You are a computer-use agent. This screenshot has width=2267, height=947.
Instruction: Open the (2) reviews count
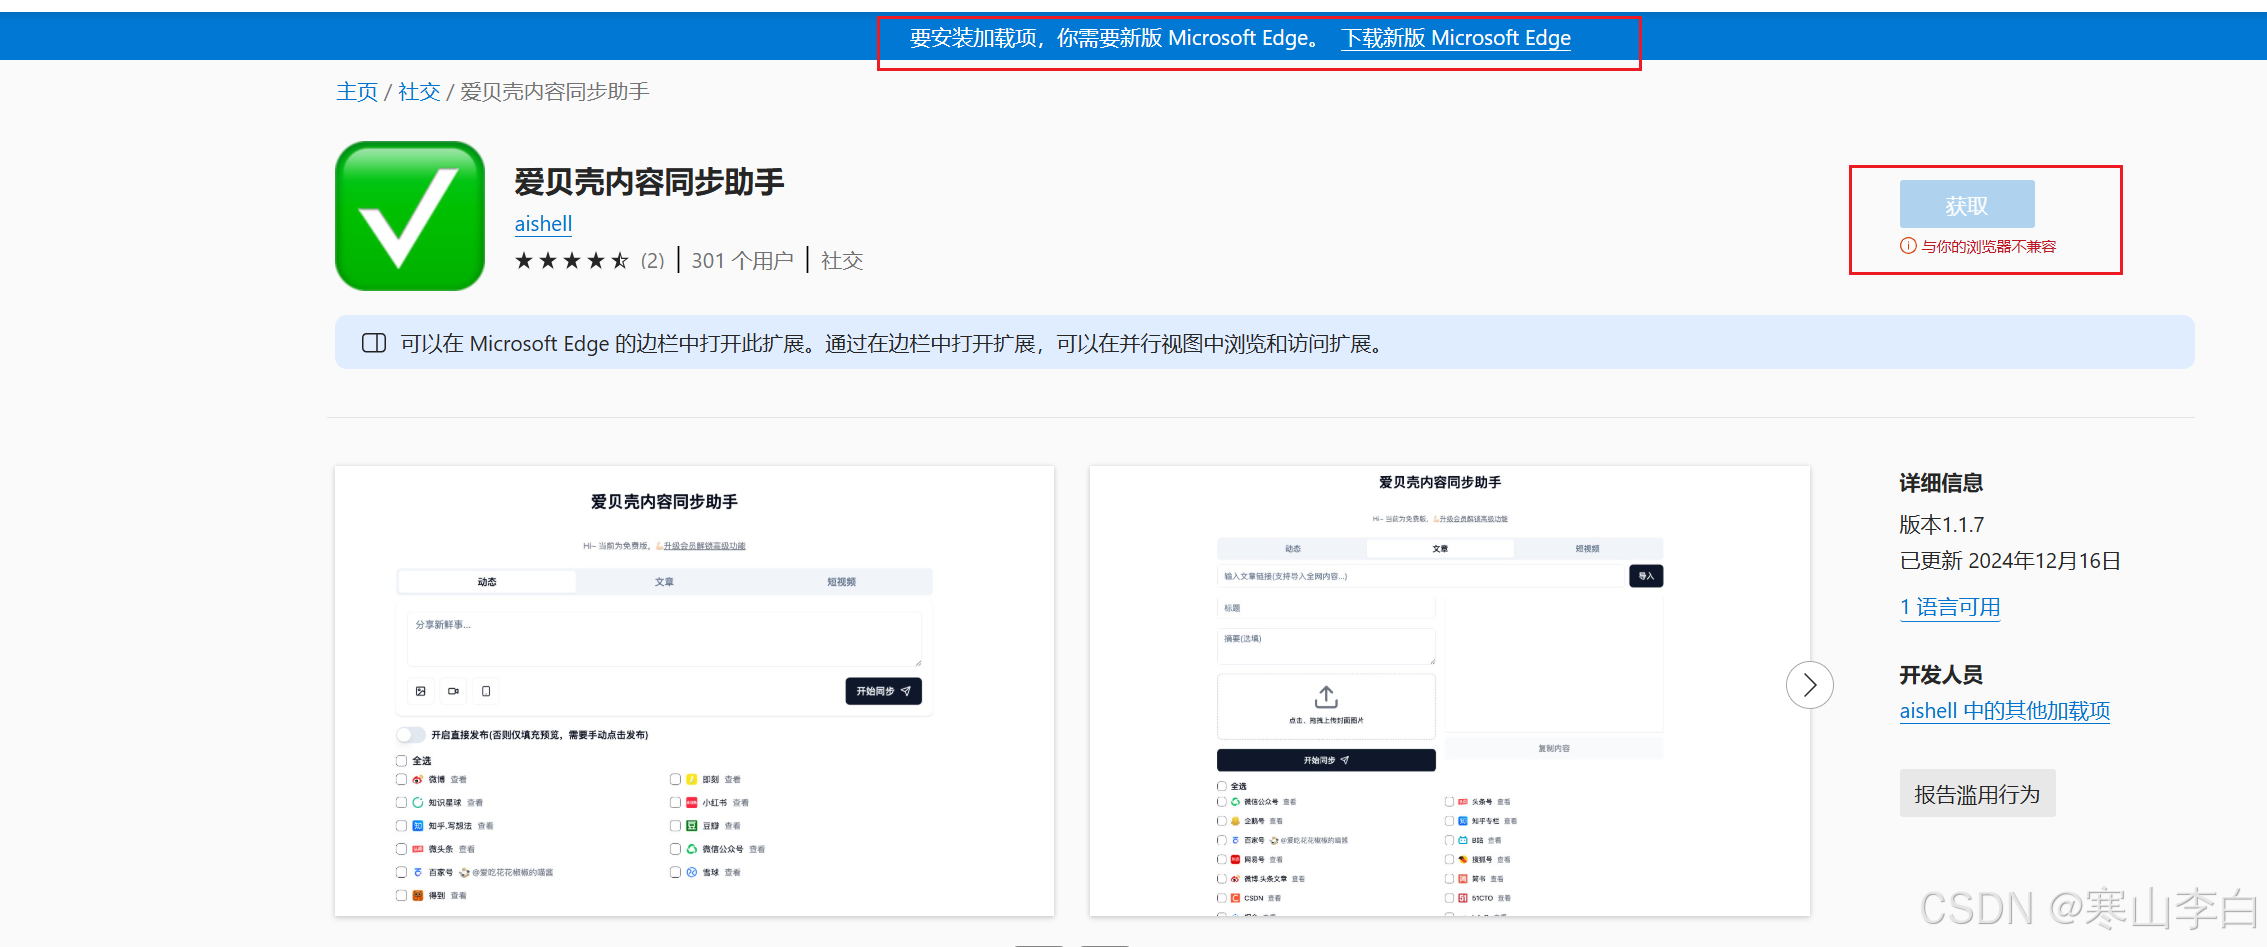point(653,261)
